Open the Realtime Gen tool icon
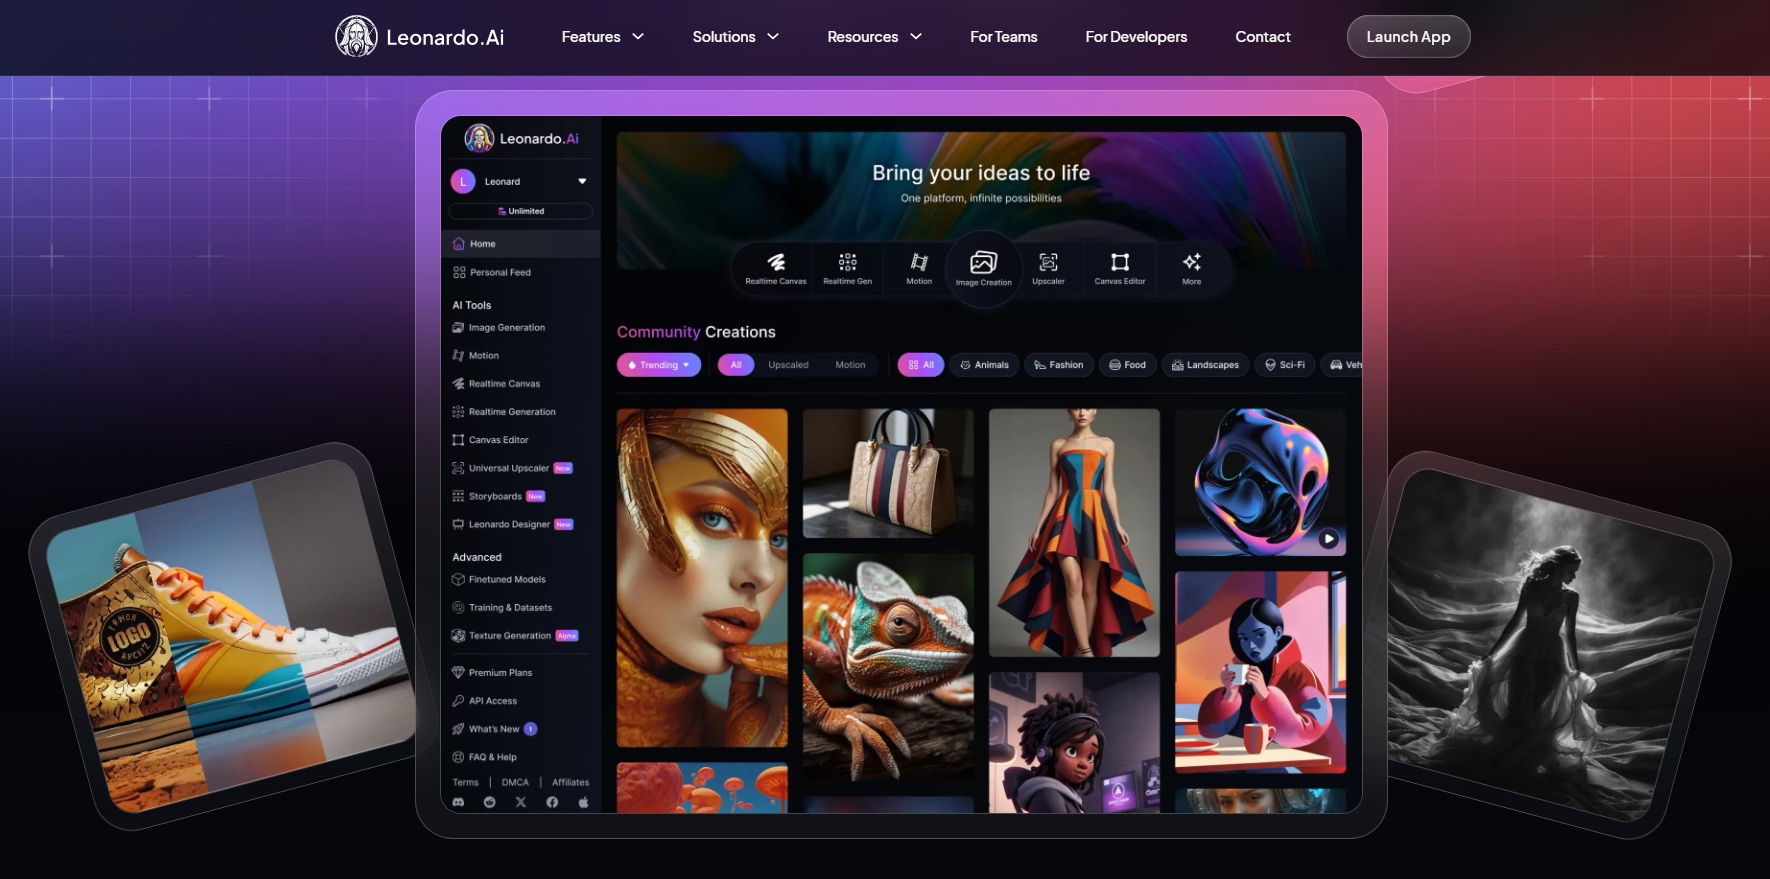1770x879 pixels. [x=847, y=263]
